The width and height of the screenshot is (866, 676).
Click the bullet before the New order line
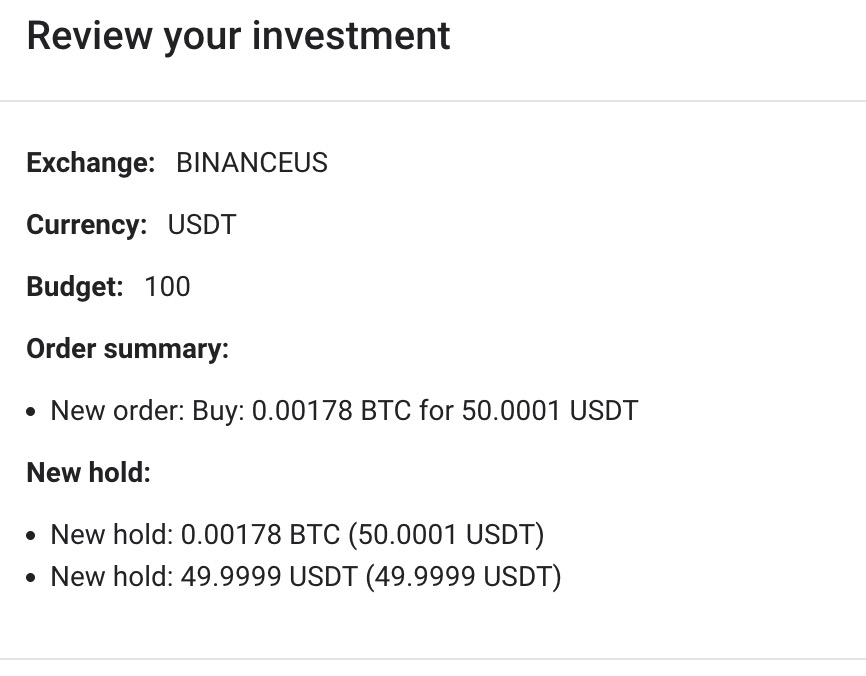tap(32, 412)
